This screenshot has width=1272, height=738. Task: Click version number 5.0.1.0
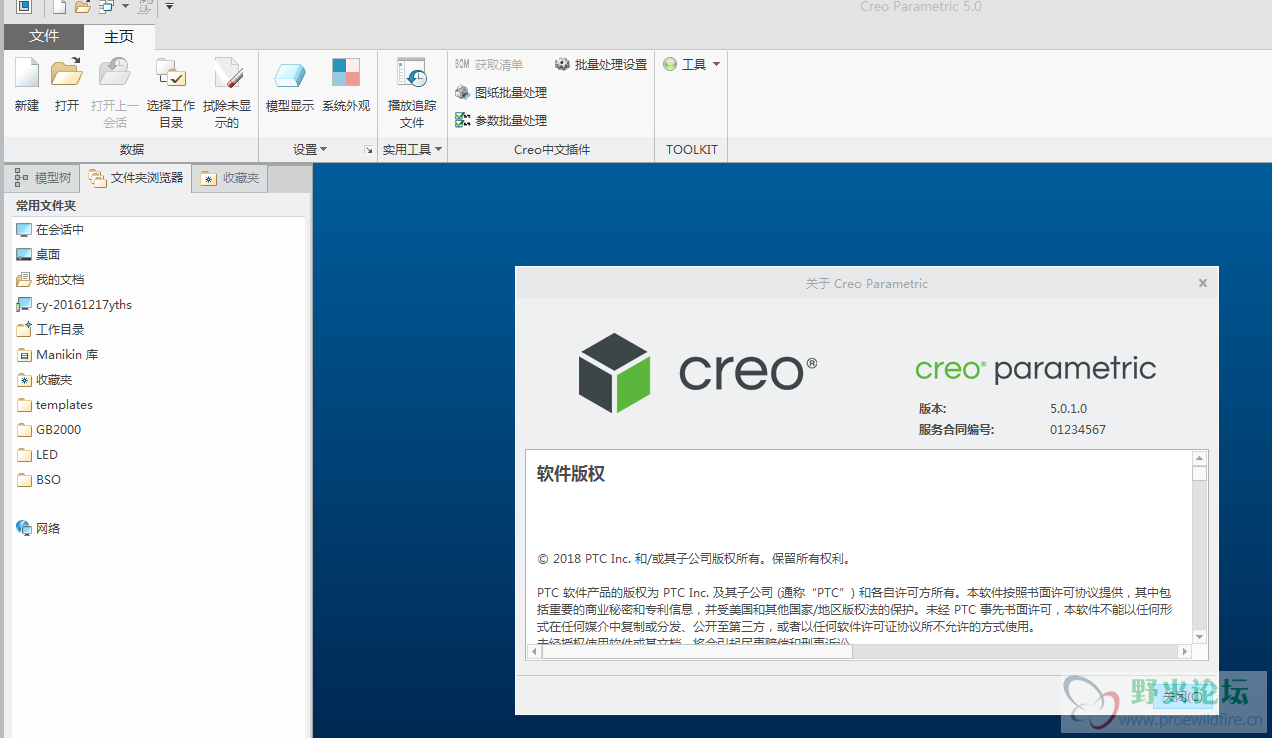(1068, 409)
